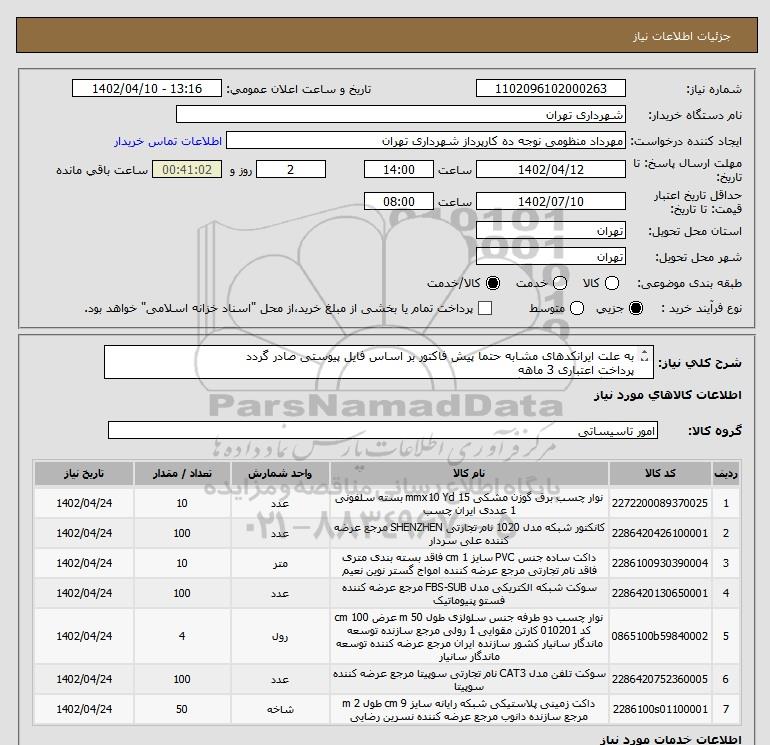This screenshot has height=745, width=770.
Task: Click the delivery province field تهران
Action: tap(550, 230)
